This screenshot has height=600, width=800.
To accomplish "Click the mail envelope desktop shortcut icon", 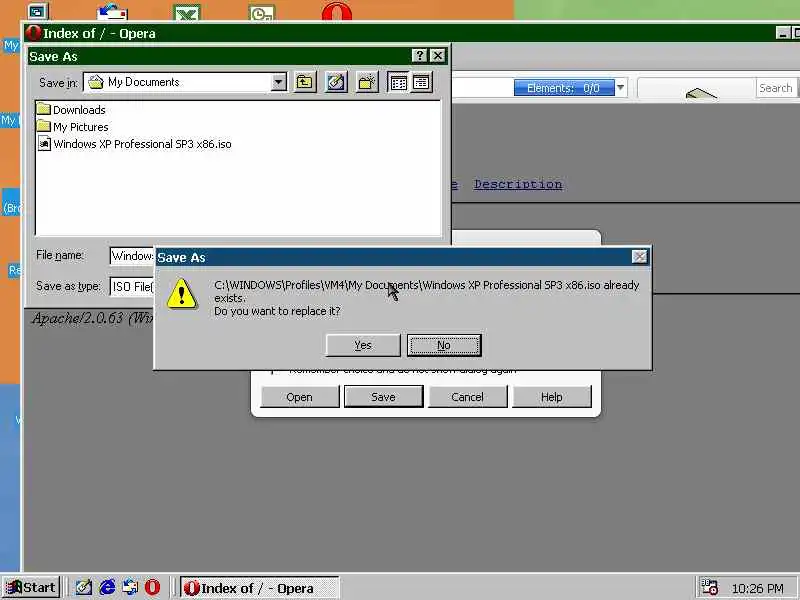I will pos(112,11).
